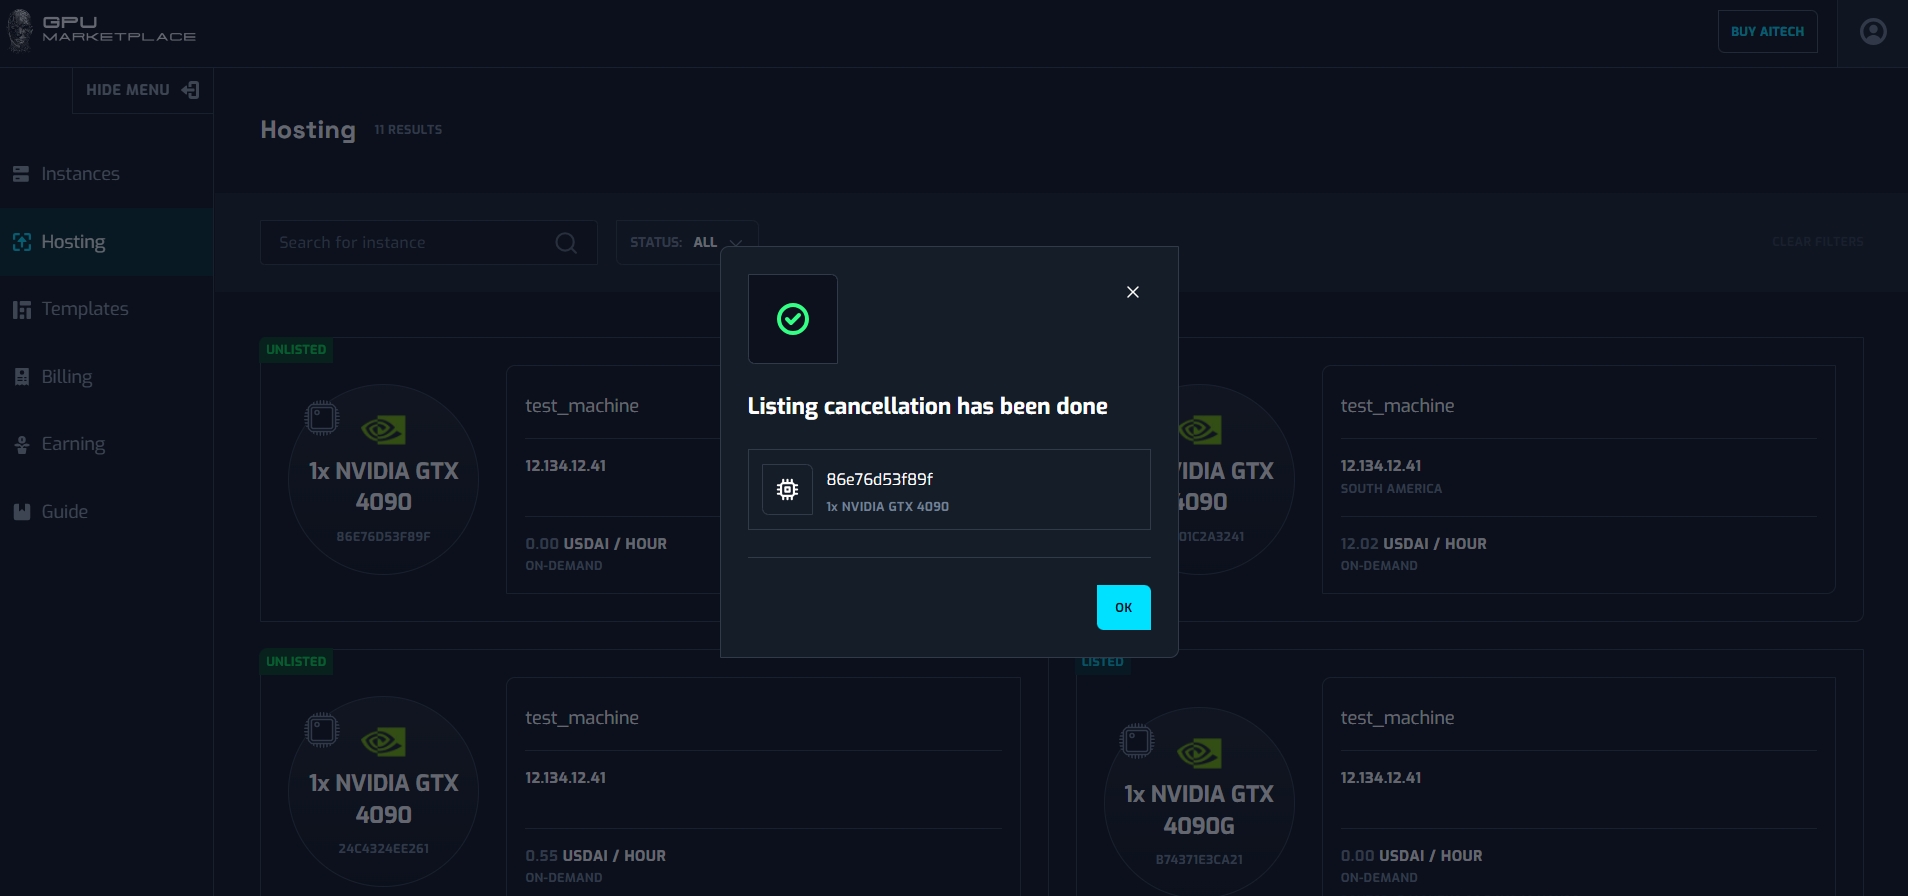This screenshot has height=896, width=1908.
Task: Close the cancellation dialog with X
Action: [1132, 292]
